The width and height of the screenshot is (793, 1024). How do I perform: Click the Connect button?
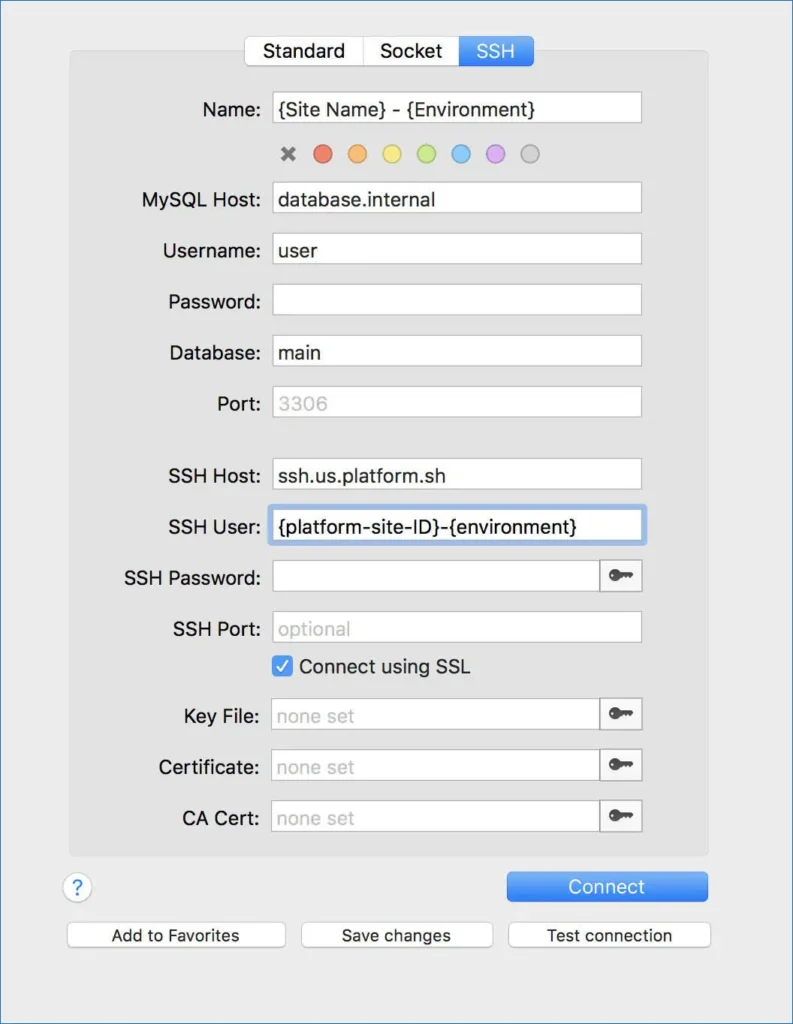coord(607,887)
